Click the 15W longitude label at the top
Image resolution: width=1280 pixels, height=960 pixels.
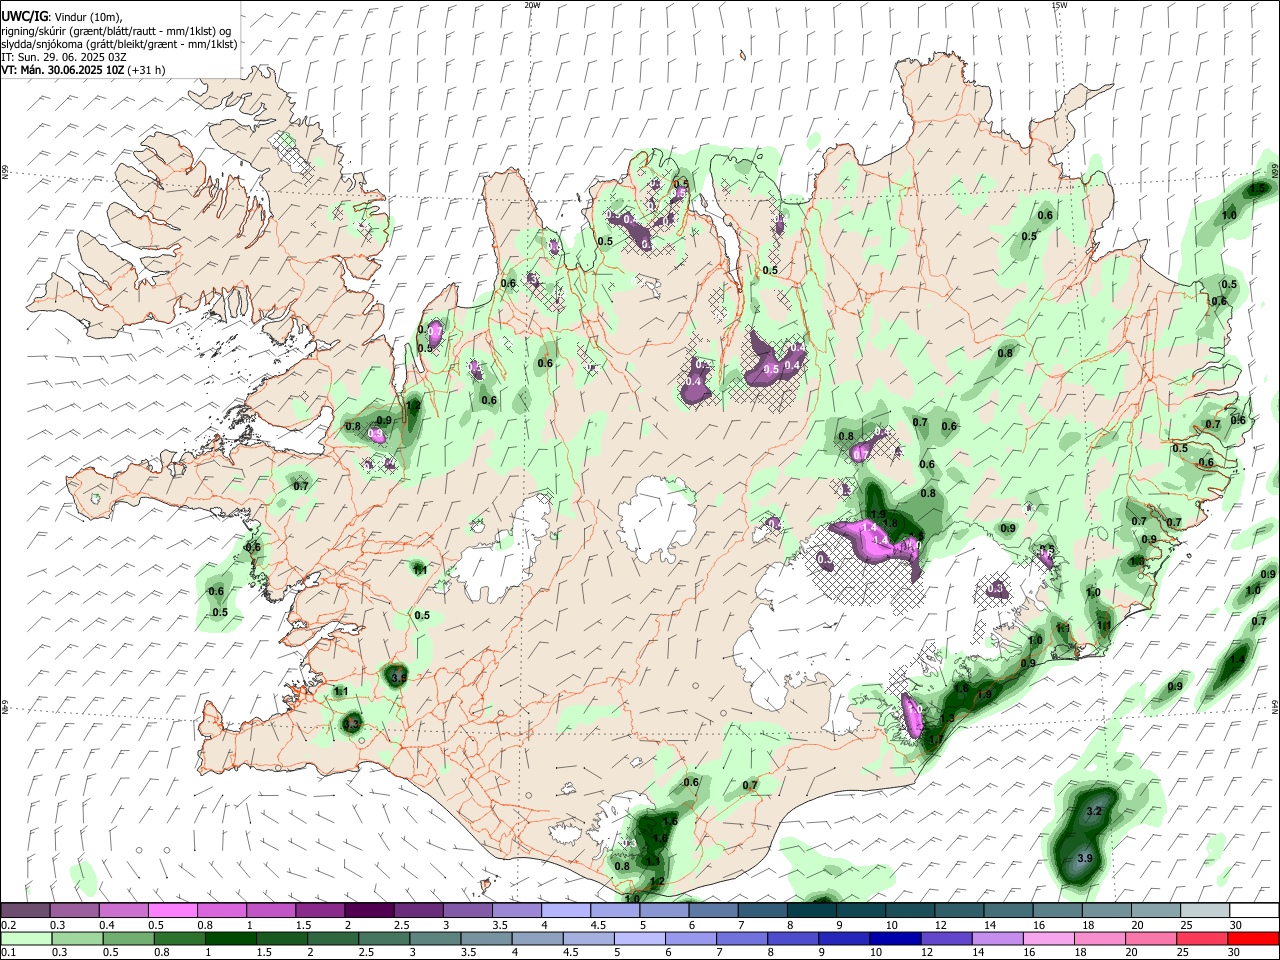pos(1059,5)
